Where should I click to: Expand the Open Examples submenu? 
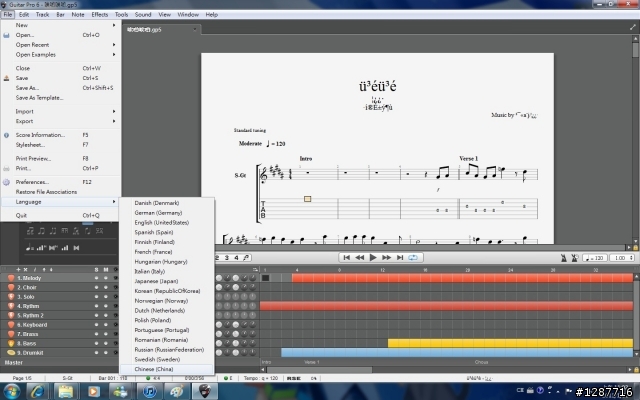[x=114, y=54]
